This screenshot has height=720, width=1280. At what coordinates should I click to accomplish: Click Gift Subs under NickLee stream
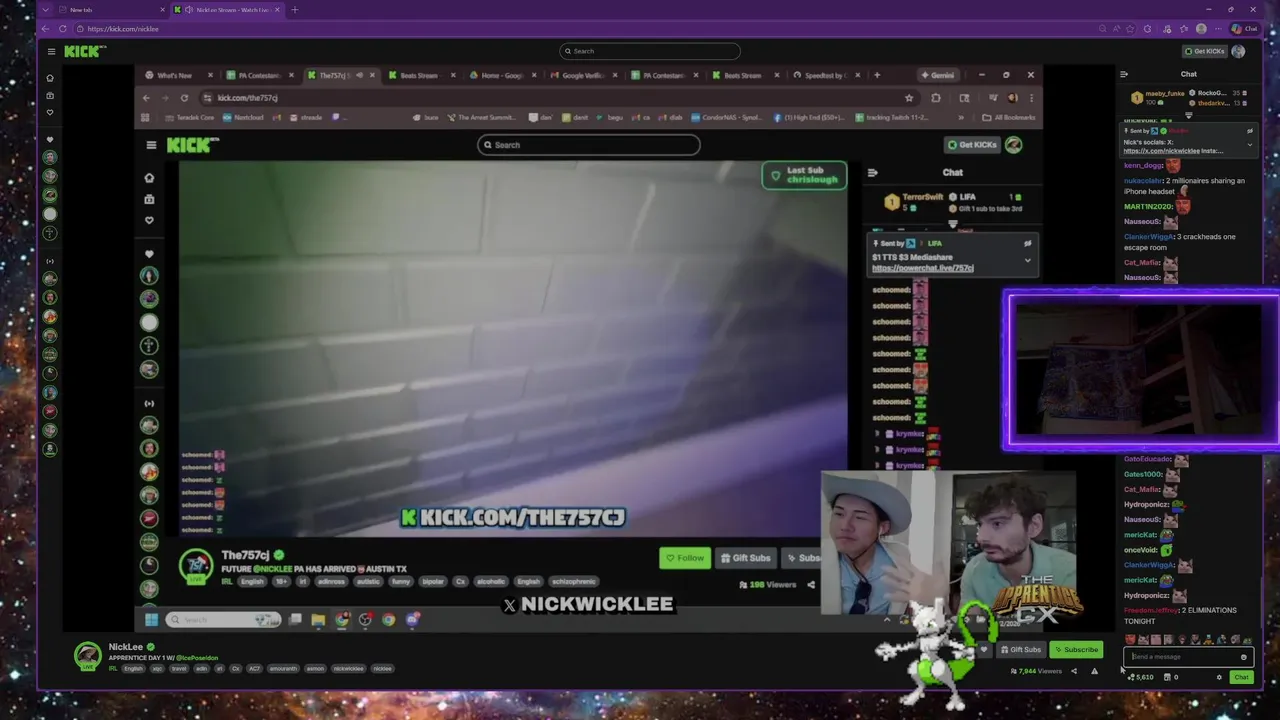tap(1021, 650)
